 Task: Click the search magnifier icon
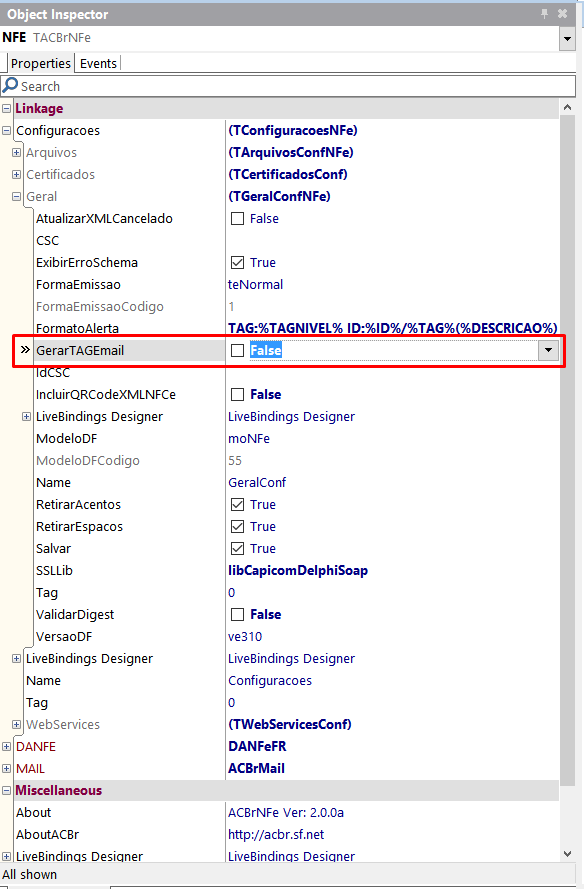pos(10,86)
